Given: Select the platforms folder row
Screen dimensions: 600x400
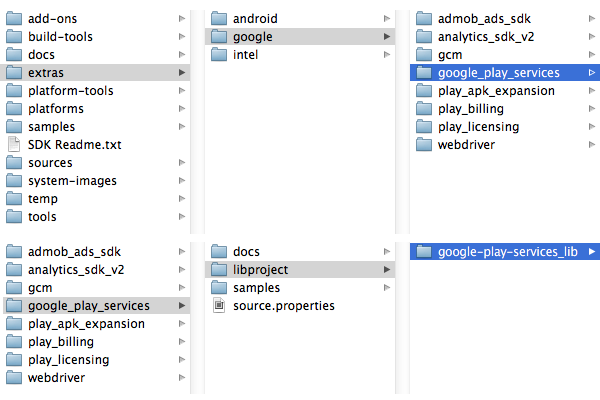Looking at the screenshot, I should coord(95,108).
